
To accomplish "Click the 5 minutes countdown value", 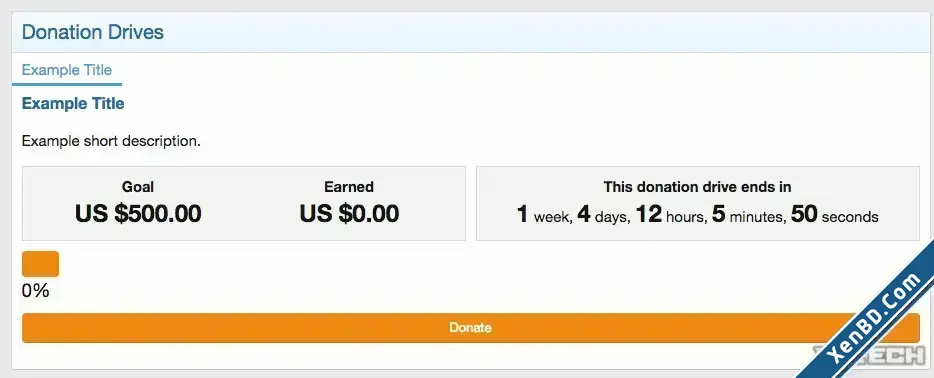I will tap(749, 215).
